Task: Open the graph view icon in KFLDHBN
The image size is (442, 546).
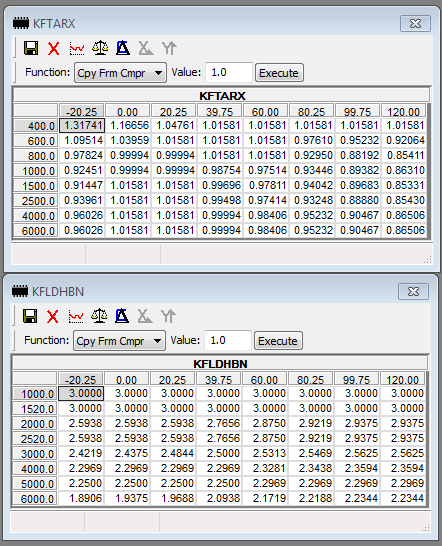Action: [76, 317]
